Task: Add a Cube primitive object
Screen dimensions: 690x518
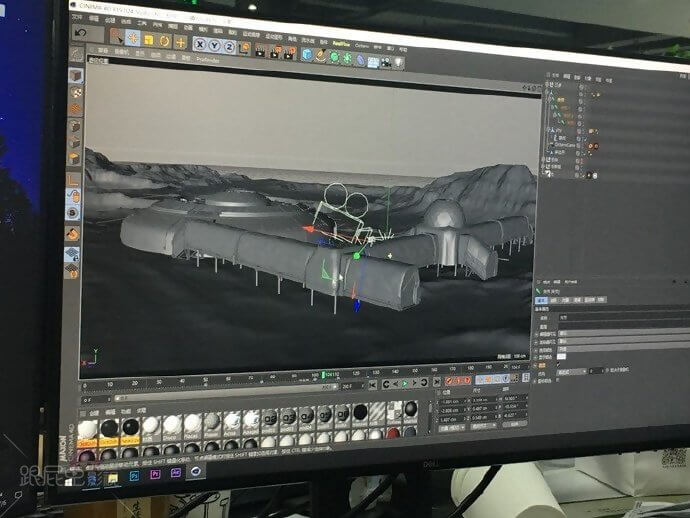Action: tap(307, 53)
